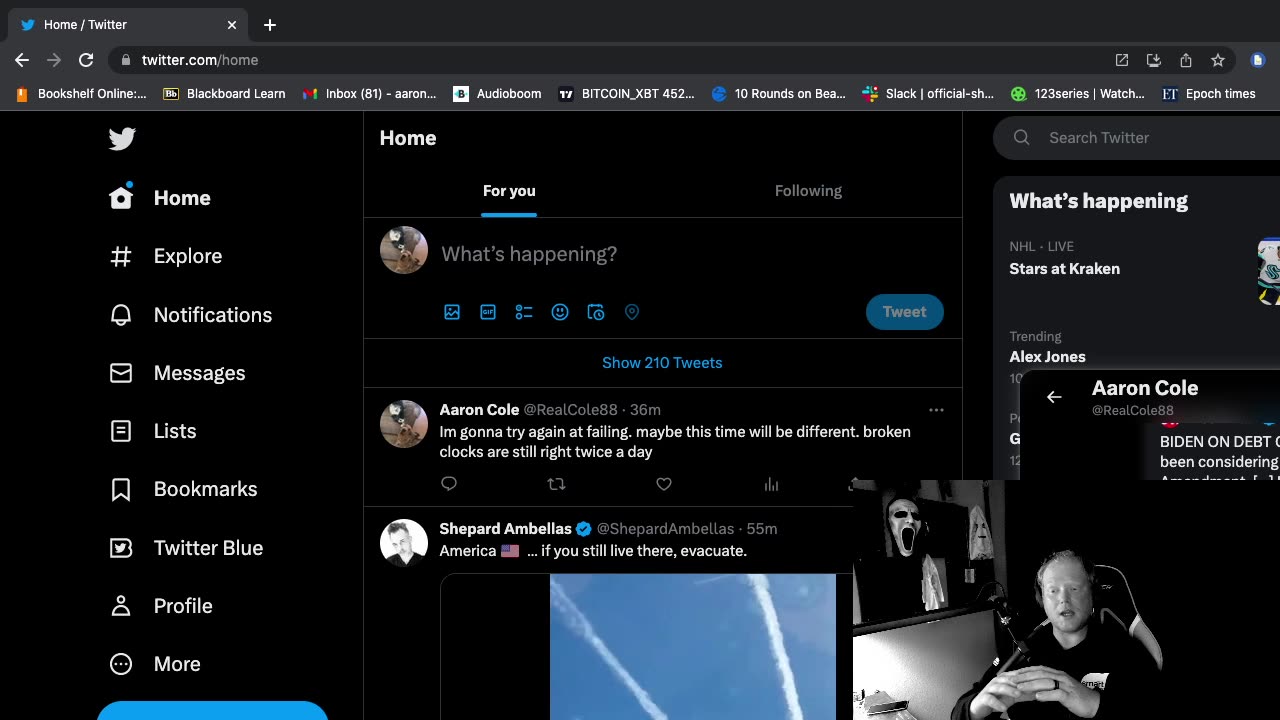The width and height of the screenshot is (1280, 720).
Task: View site info lock icon
Action: point(125,60)
